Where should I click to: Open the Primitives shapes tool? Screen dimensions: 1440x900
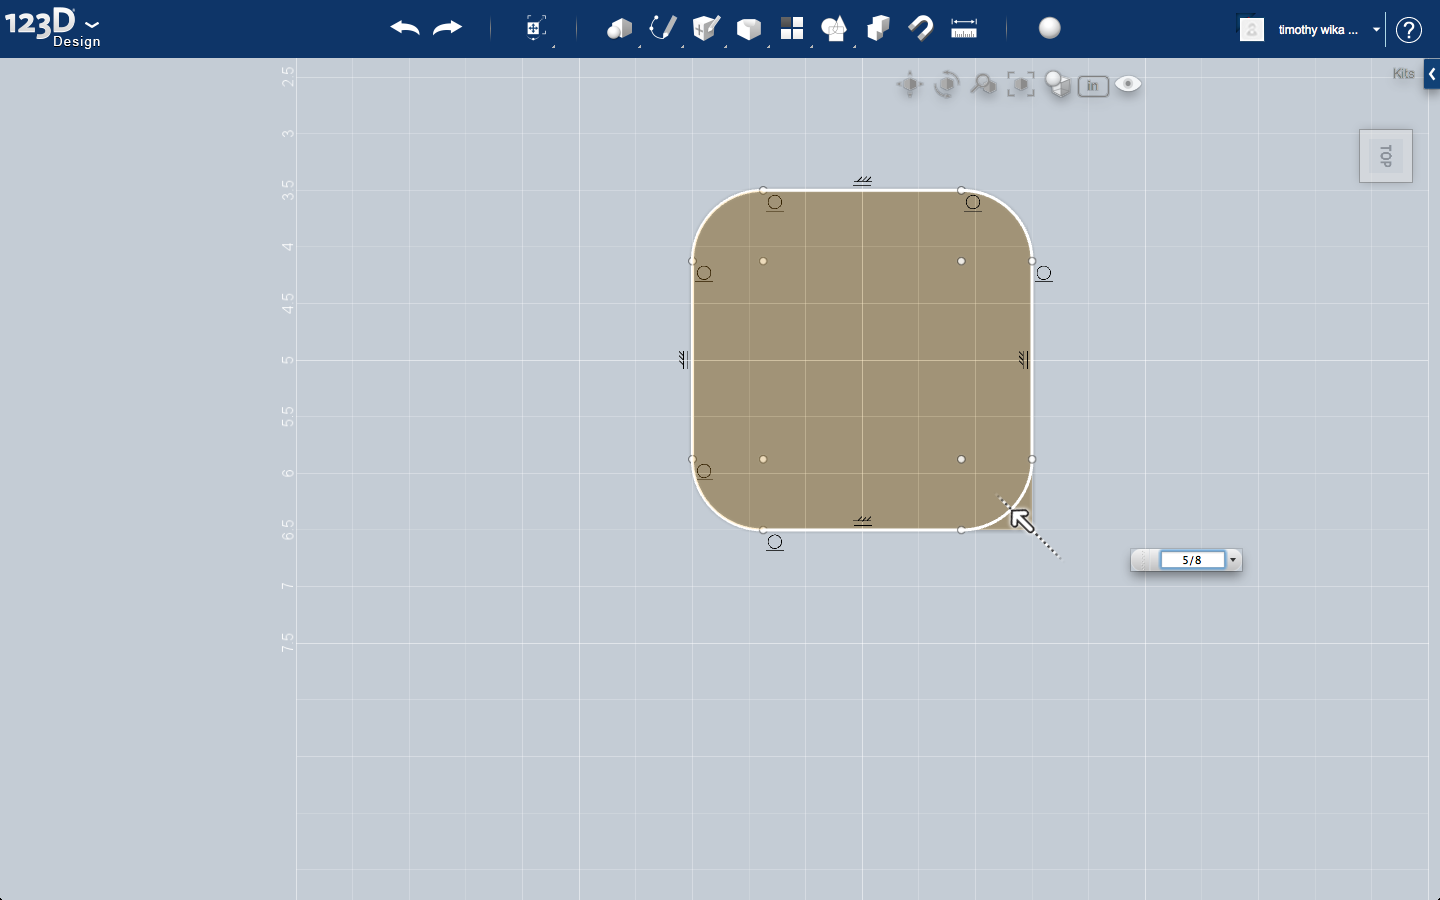tap(619, 28)
